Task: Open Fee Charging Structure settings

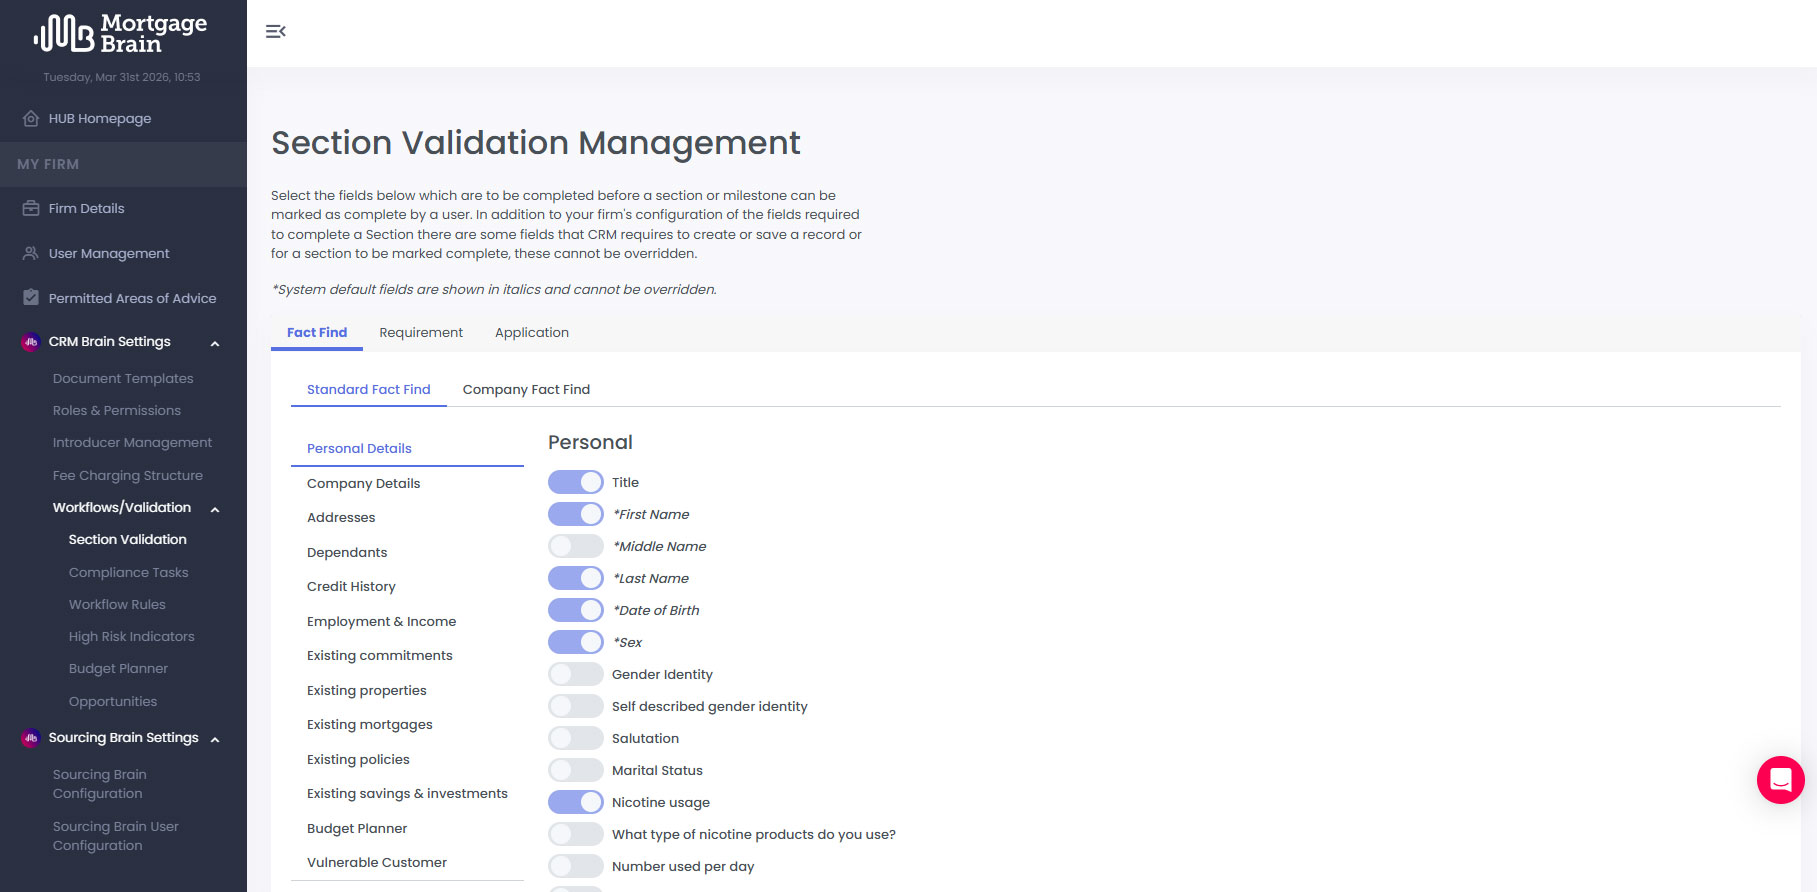Action: 128,476
